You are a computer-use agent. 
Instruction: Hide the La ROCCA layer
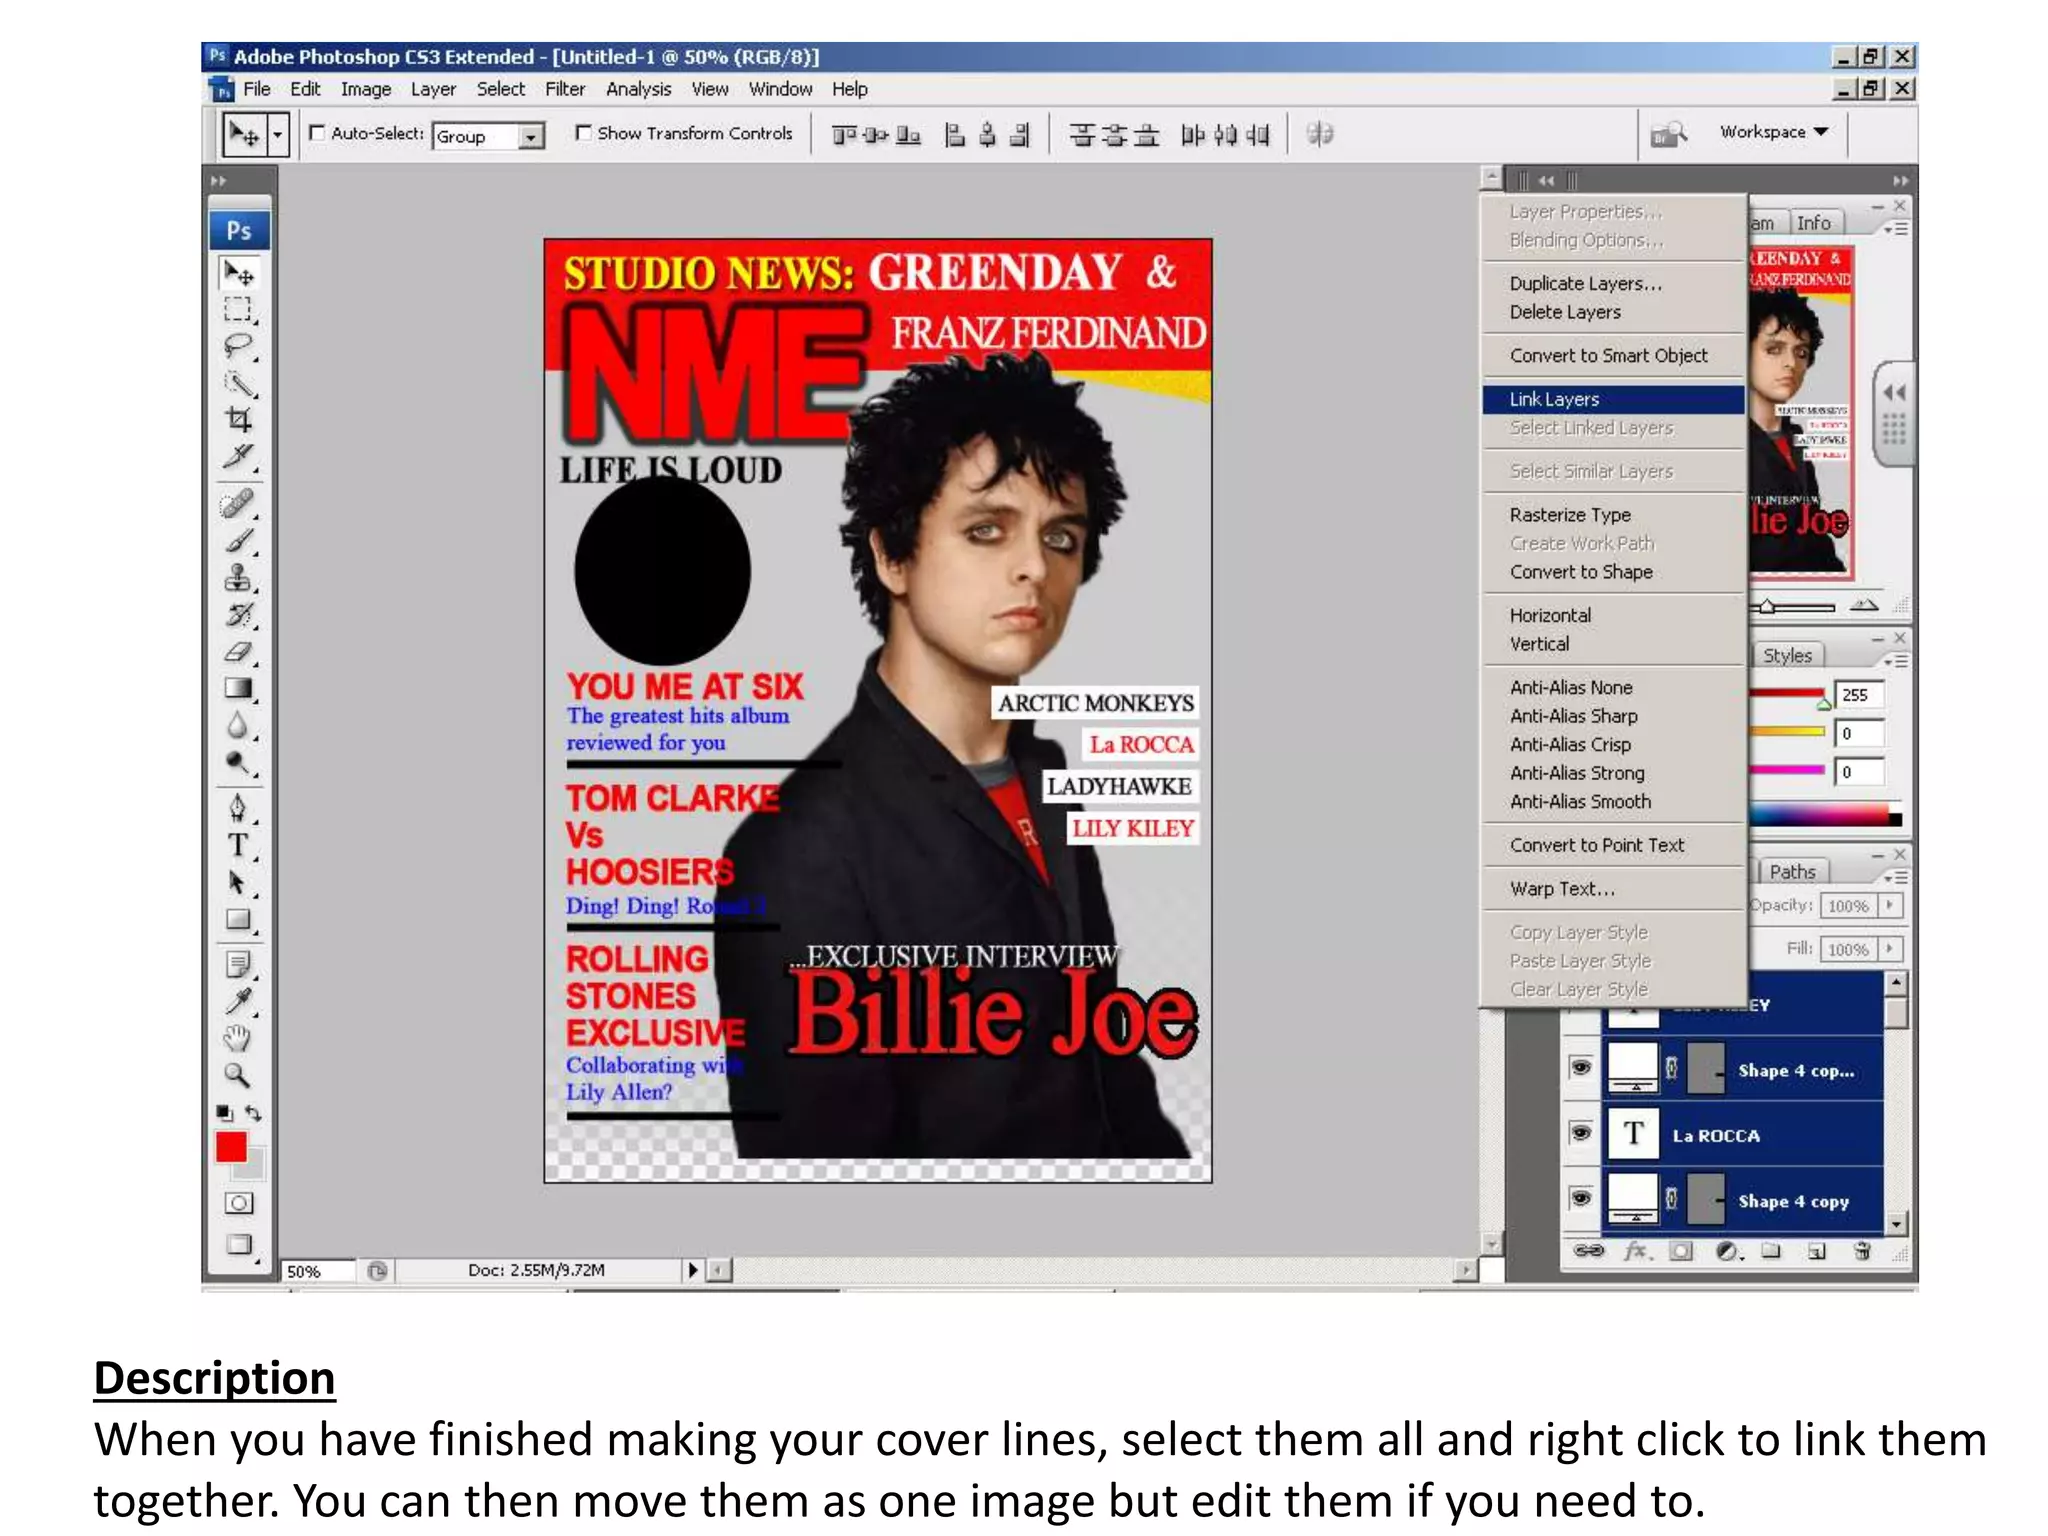pos(1581,1133)
